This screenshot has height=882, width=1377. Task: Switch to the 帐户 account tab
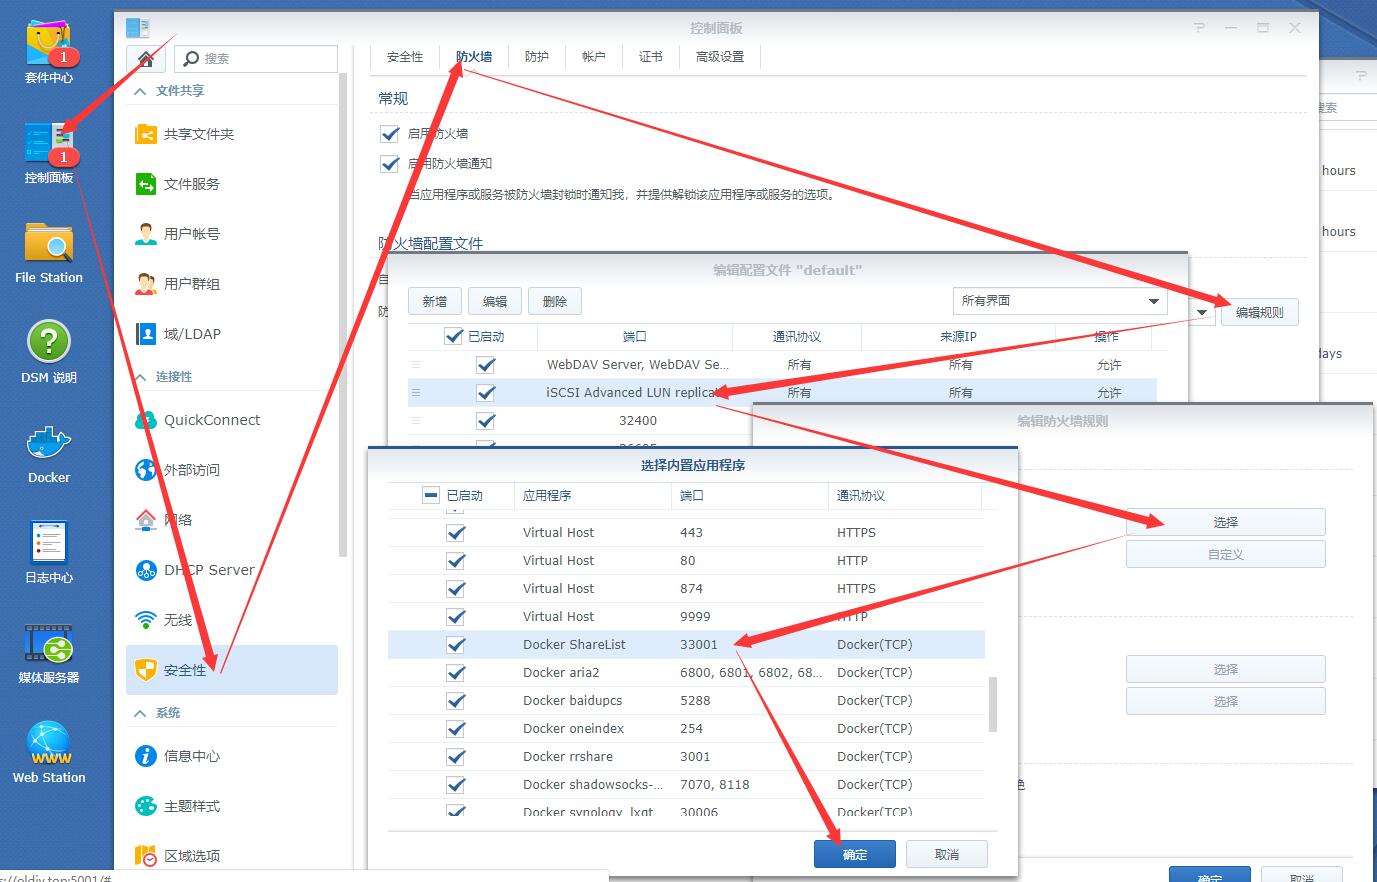[594, 57]
